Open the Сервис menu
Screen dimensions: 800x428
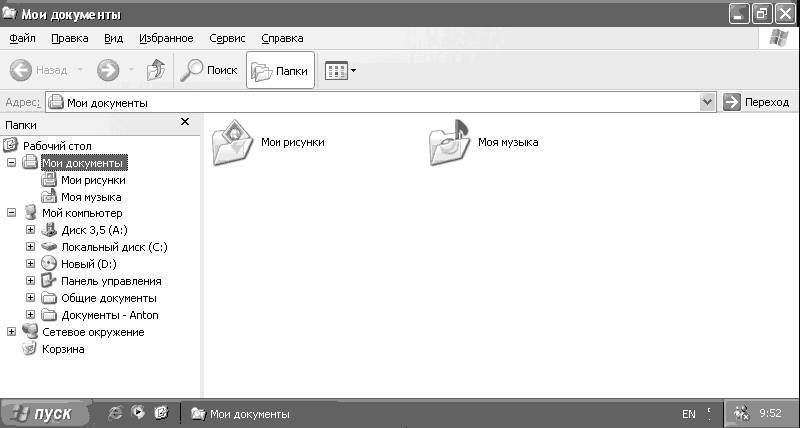click(227, 38)
